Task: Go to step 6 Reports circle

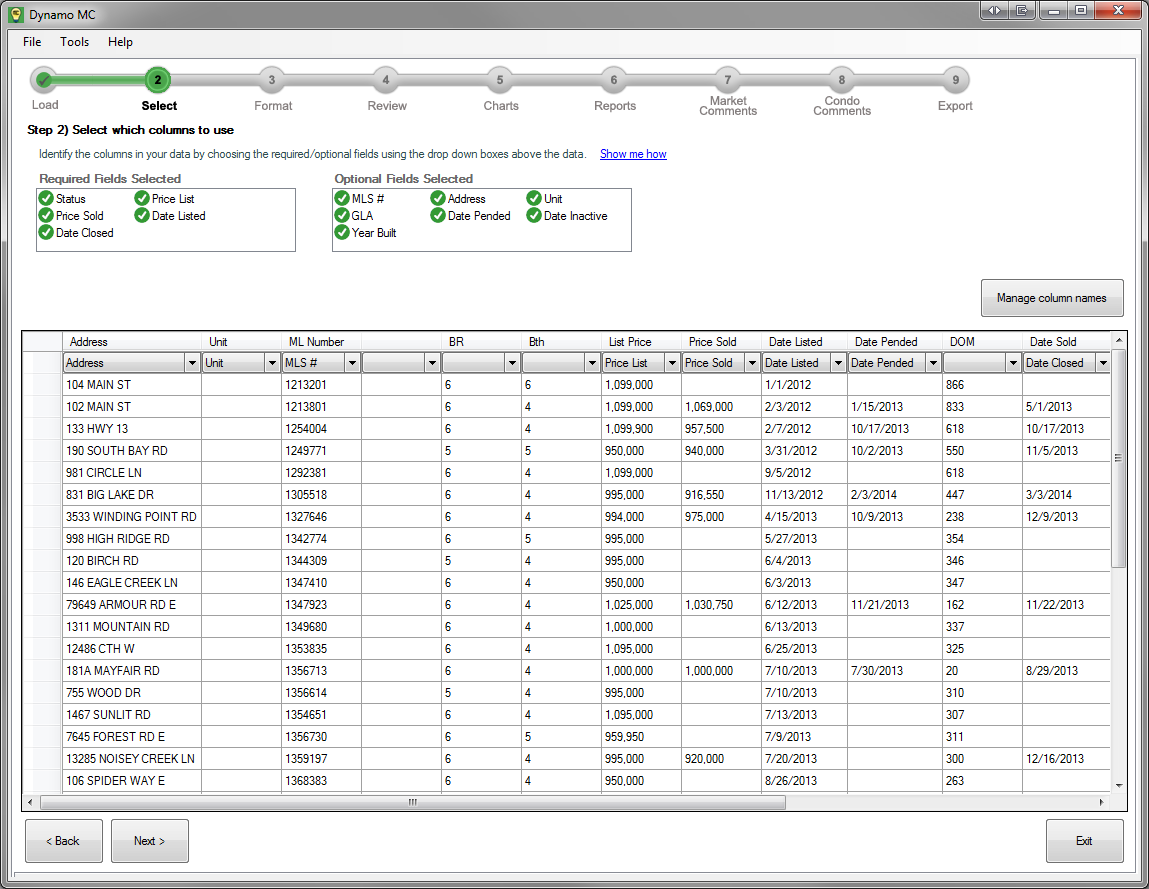Action: click(614, 80)
